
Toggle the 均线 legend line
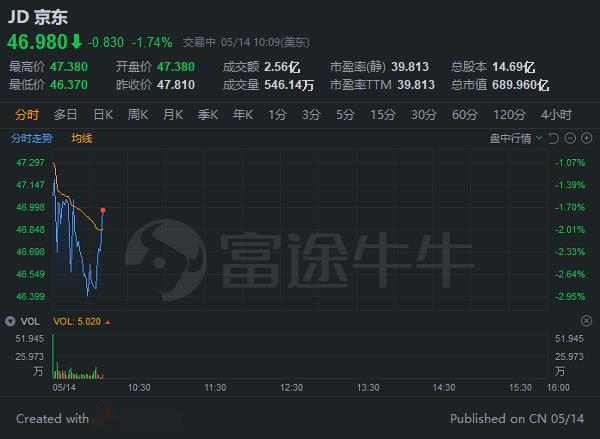coord(82,138)
